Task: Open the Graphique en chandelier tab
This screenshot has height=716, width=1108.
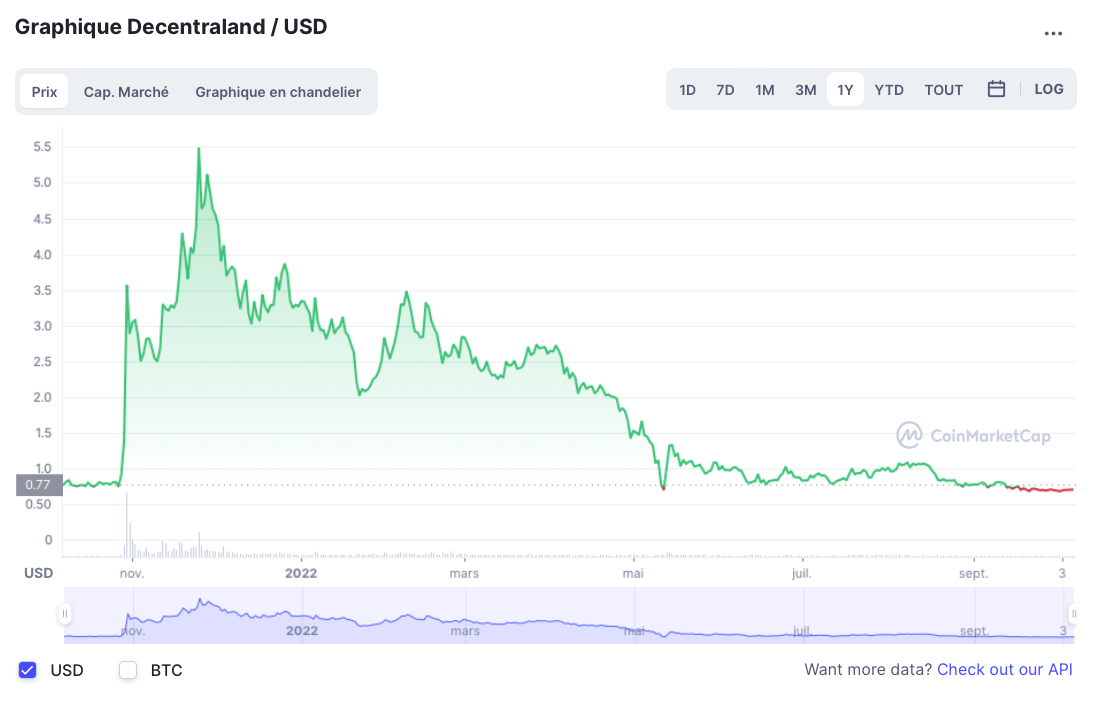Action: [x=278, y=92]
